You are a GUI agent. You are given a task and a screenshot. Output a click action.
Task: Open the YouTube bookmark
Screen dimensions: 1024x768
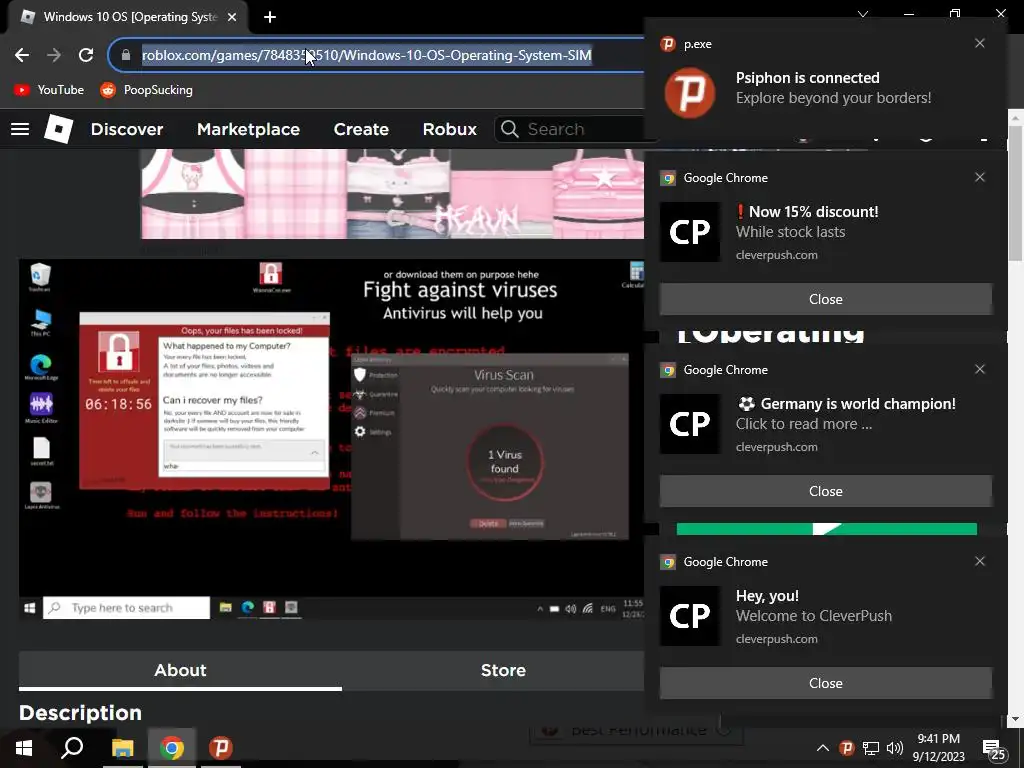(49, 90)
